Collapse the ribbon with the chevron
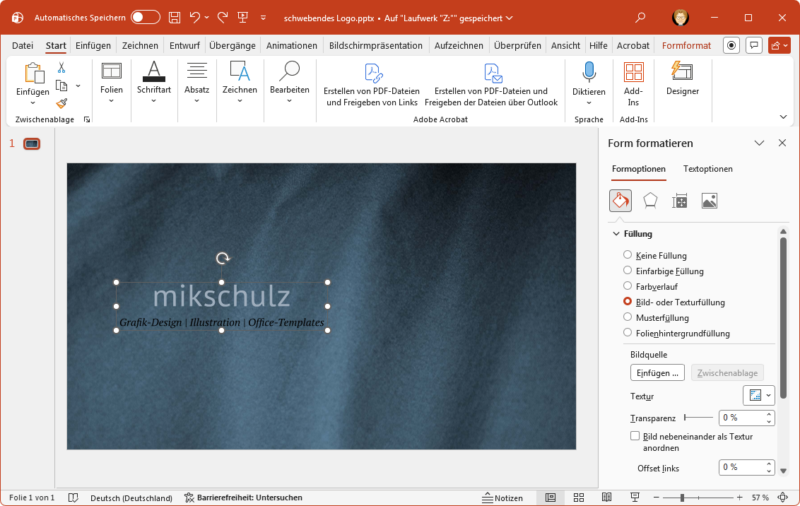 pos(783,117)
